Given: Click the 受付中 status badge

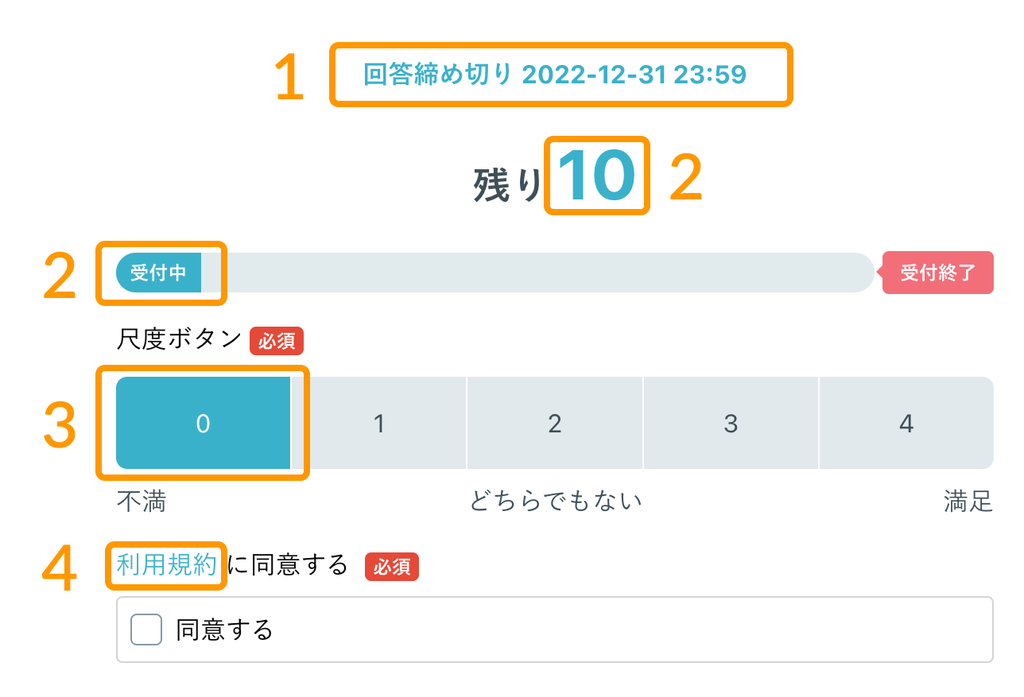Looking at the screenshot, I should [x=159, y=273].
